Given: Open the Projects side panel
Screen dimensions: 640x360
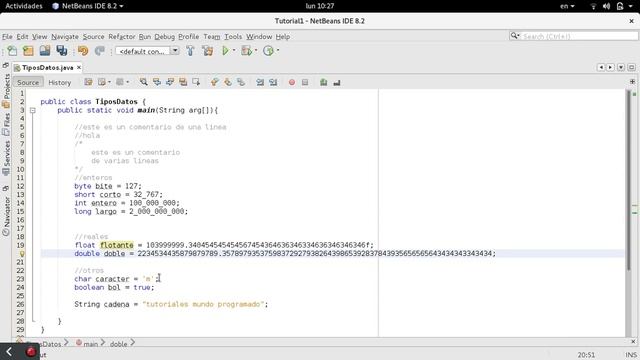Looking at the screenshot, I should (6, 91).
